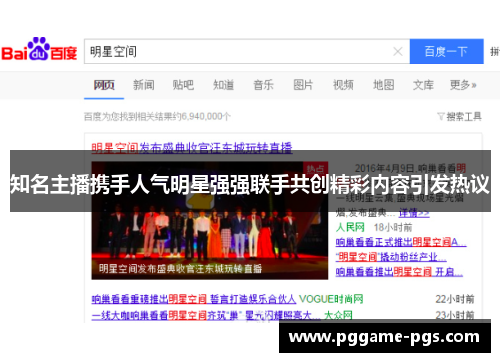Viewport: 500px width, 362px height.
Task: Go to the 知道 tab
Action: click(223, 85)
